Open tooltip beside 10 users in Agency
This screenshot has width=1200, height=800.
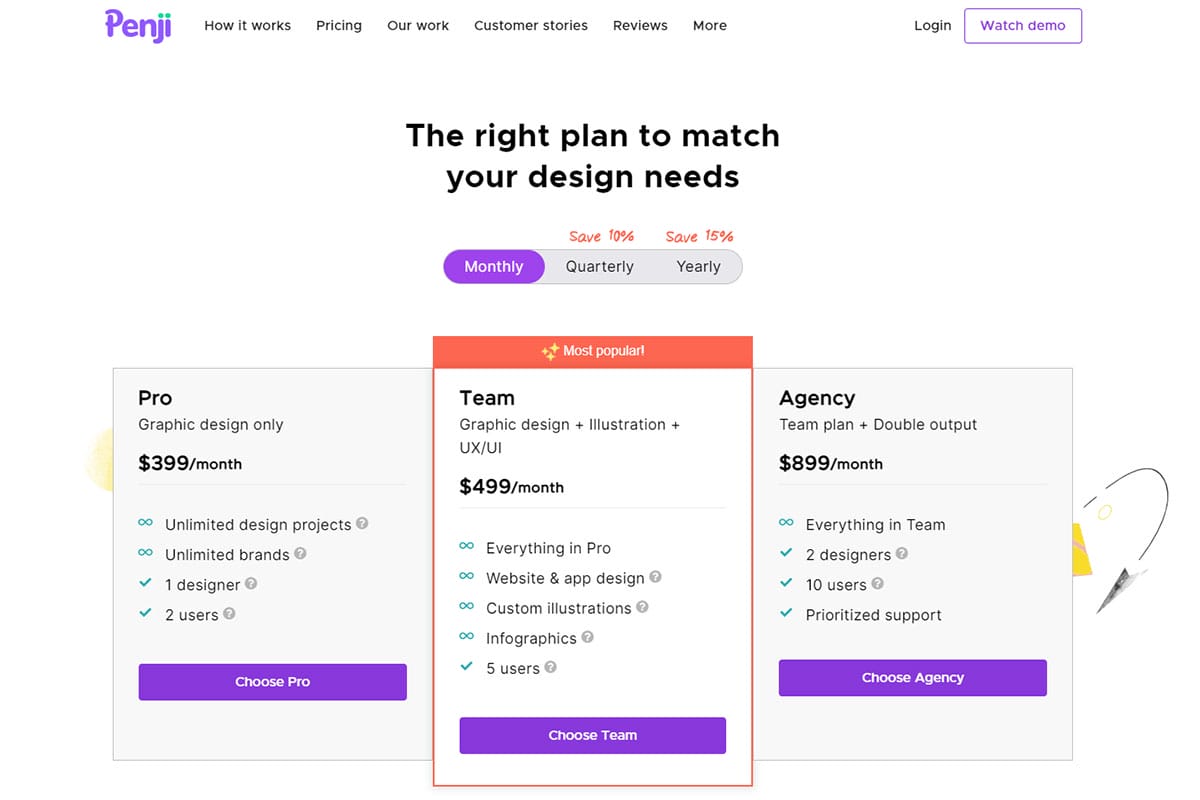877,584
